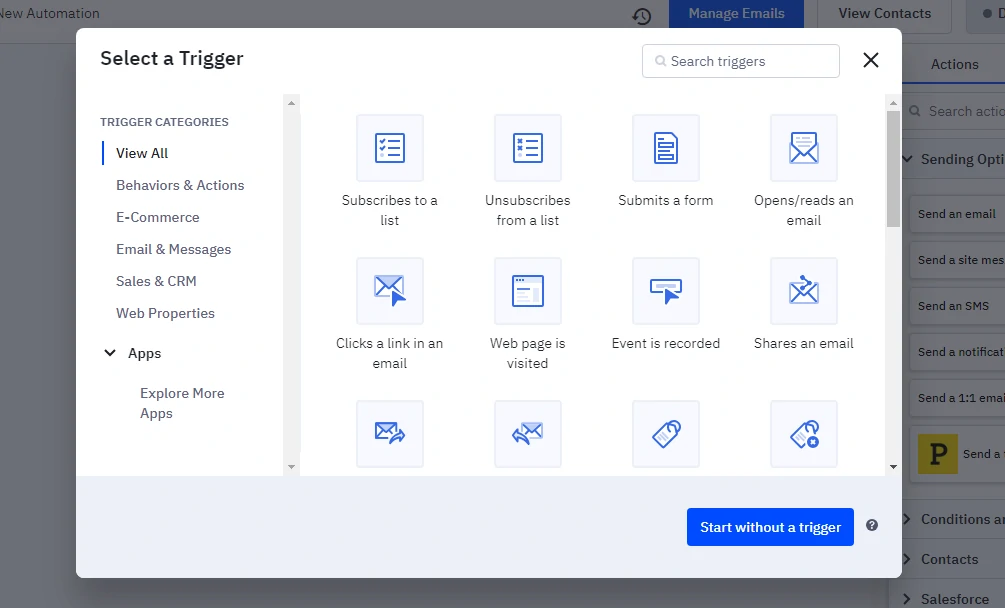Click the Web page is visited label
Viewport: 1005px width, 608px height.
click(527, 353)
